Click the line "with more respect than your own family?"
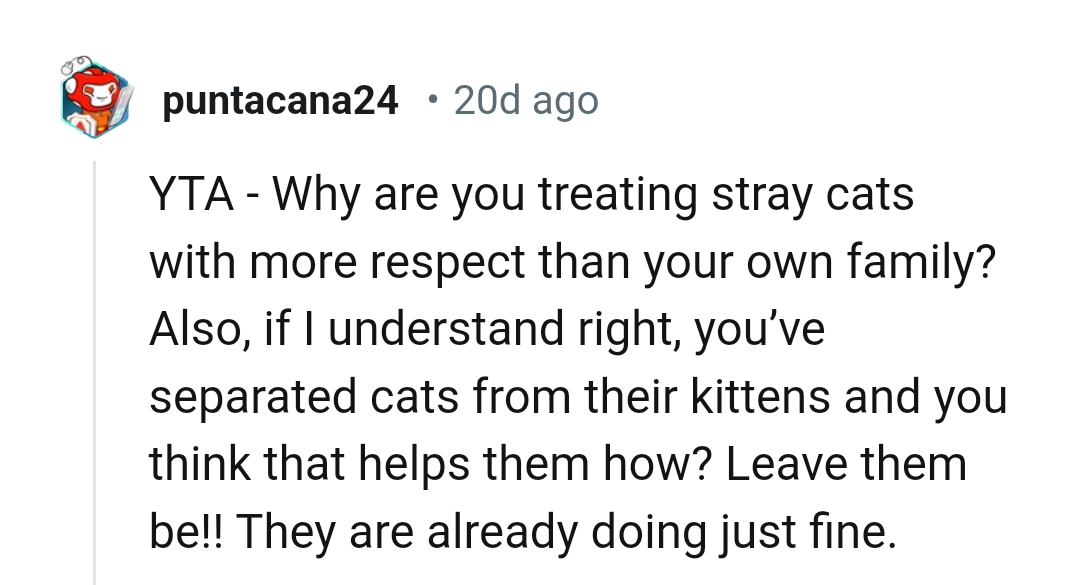The height and width of the screenshot is (585, 1079). pos(570,261)
